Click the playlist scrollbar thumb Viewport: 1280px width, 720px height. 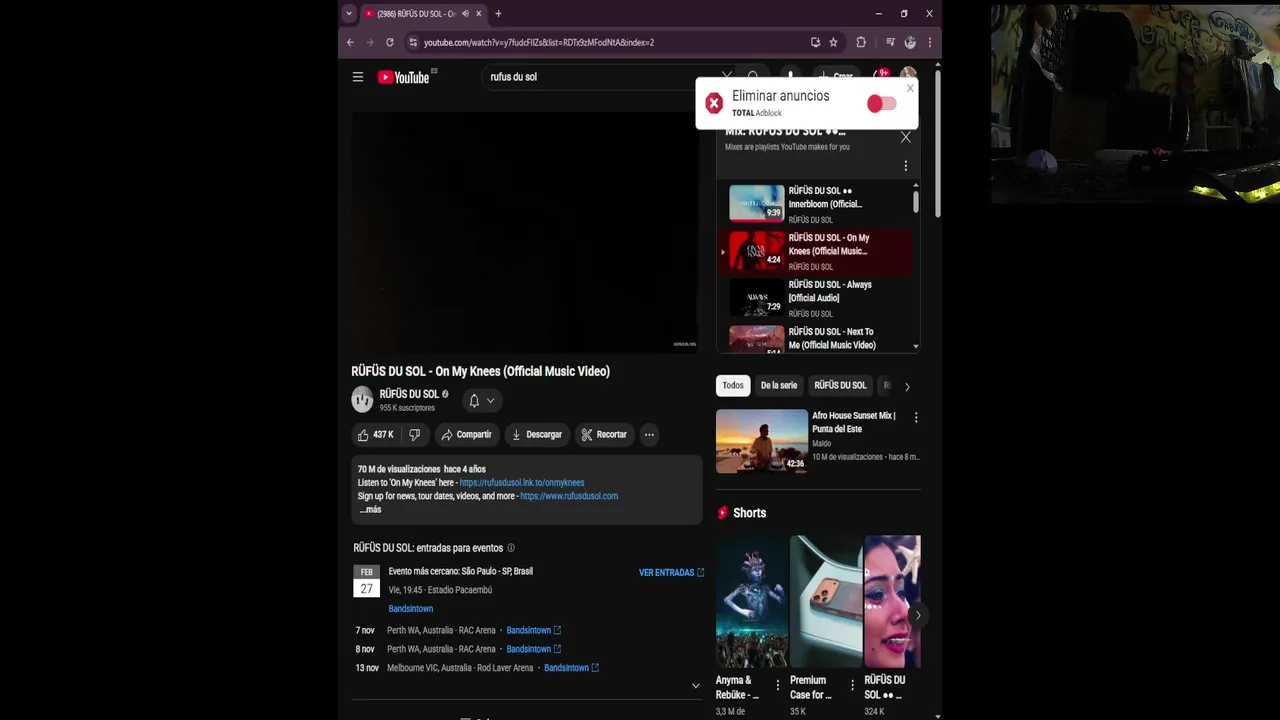915,200
